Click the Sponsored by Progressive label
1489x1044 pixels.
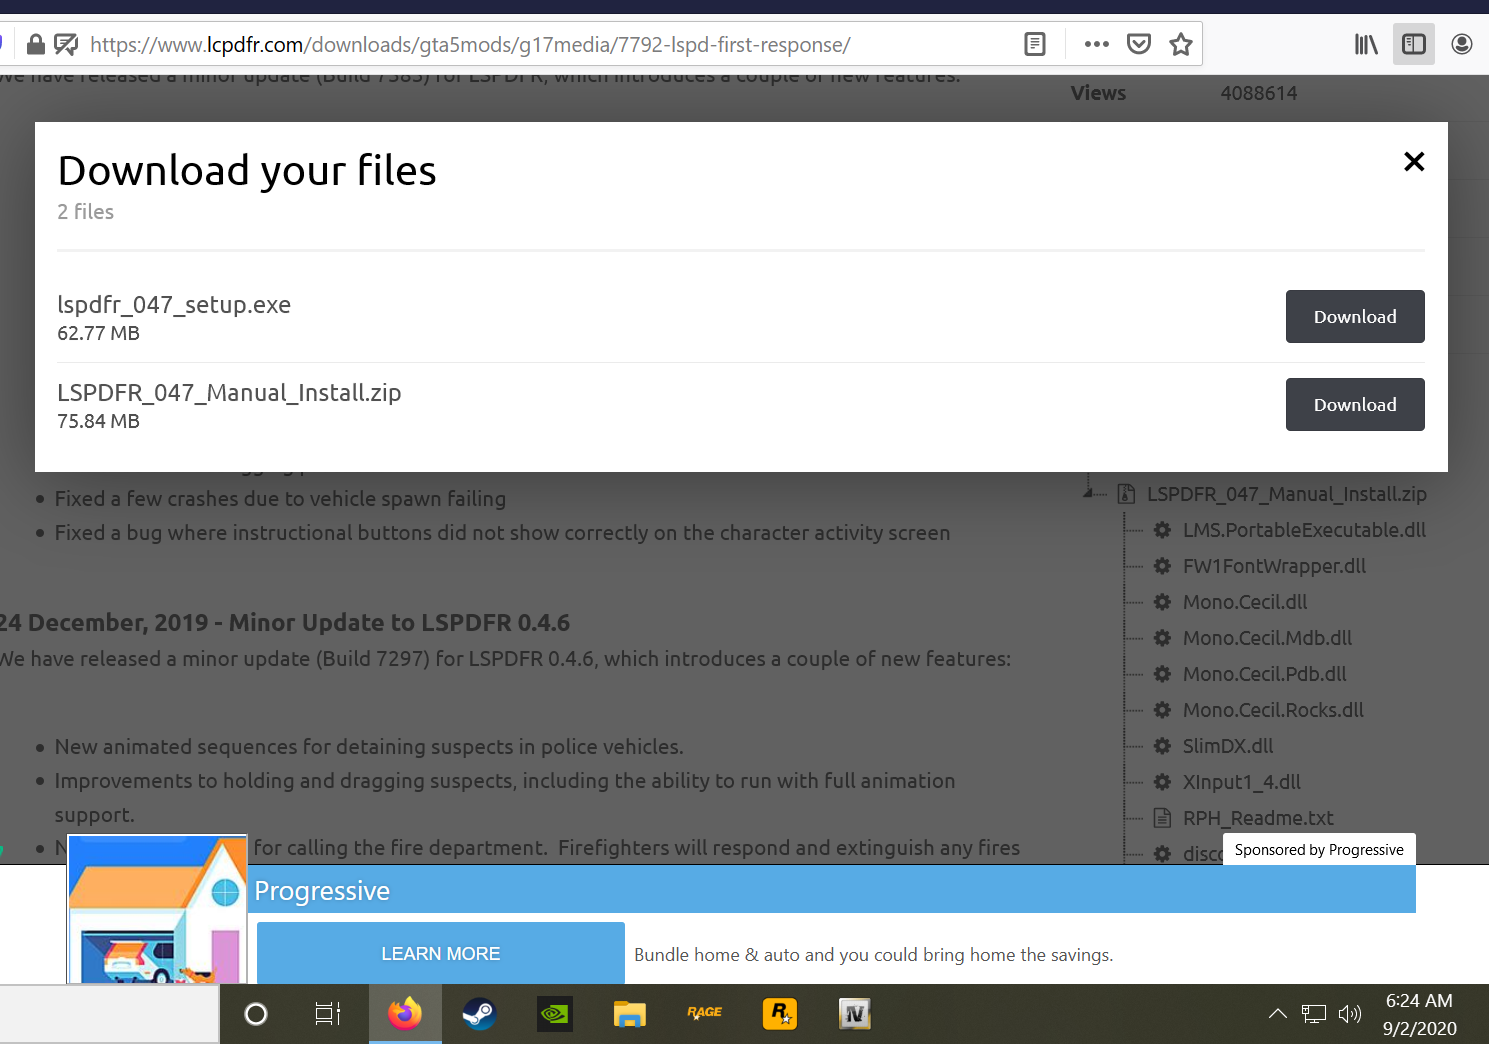1319,849
